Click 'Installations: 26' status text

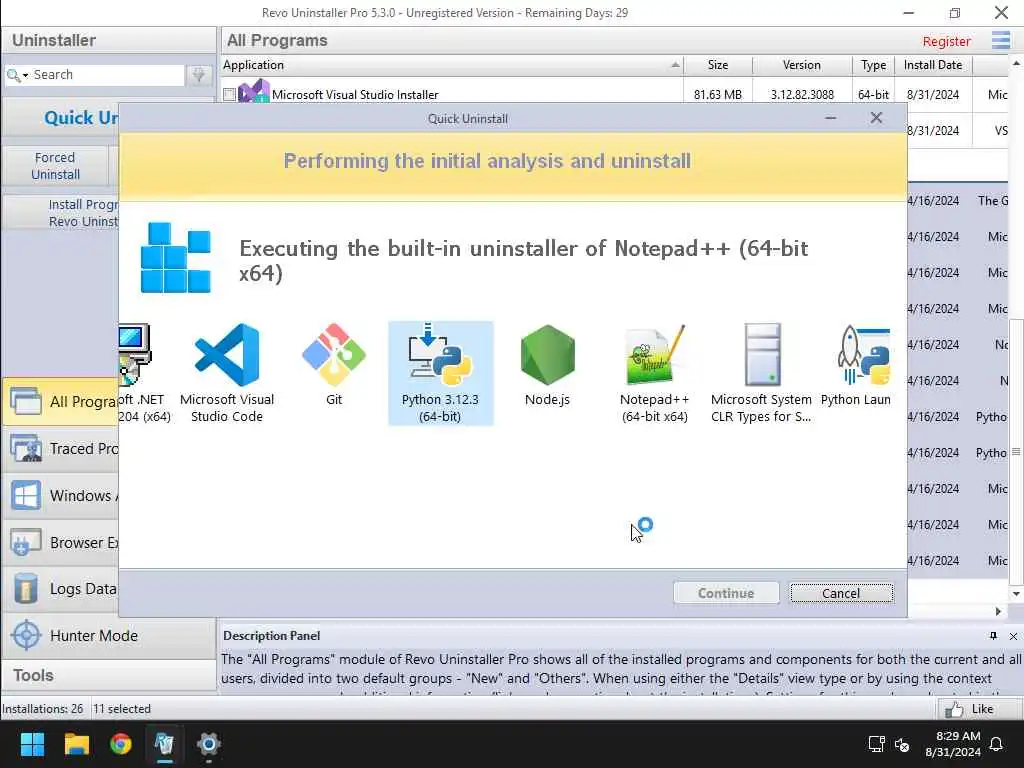pos(42,709)
